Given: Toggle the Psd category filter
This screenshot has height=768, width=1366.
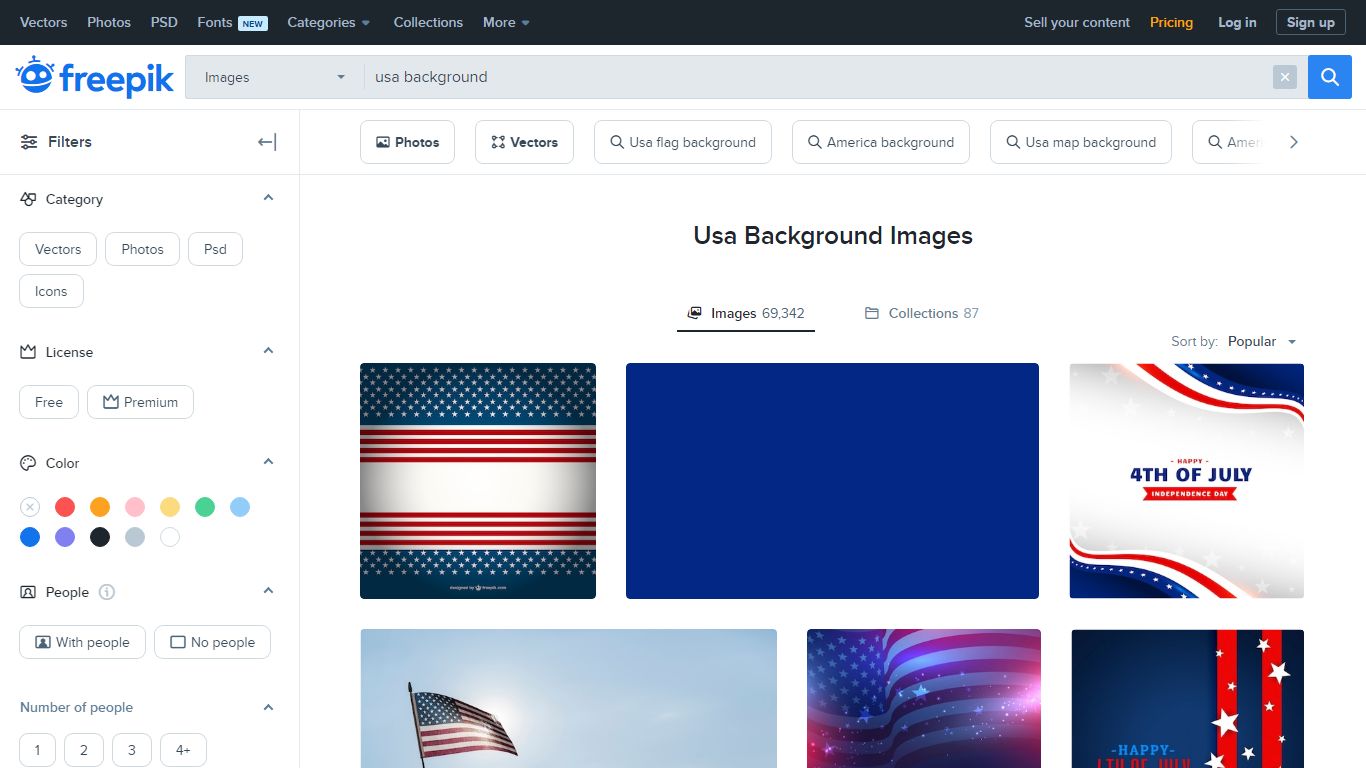Looking at the screenshot, I should (x=215, y=249).
